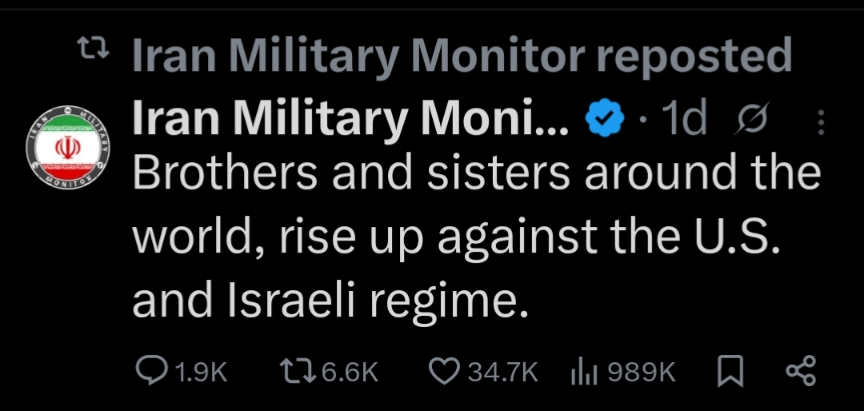
Task: Click the blue verified badge
Action: [x=602, y=122]
